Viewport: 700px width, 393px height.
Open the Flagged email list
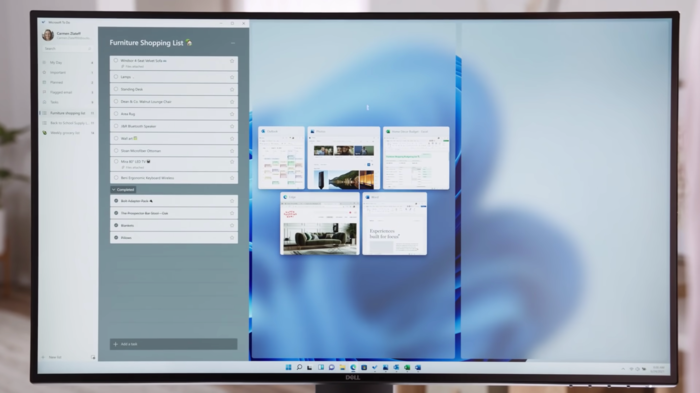68,92
